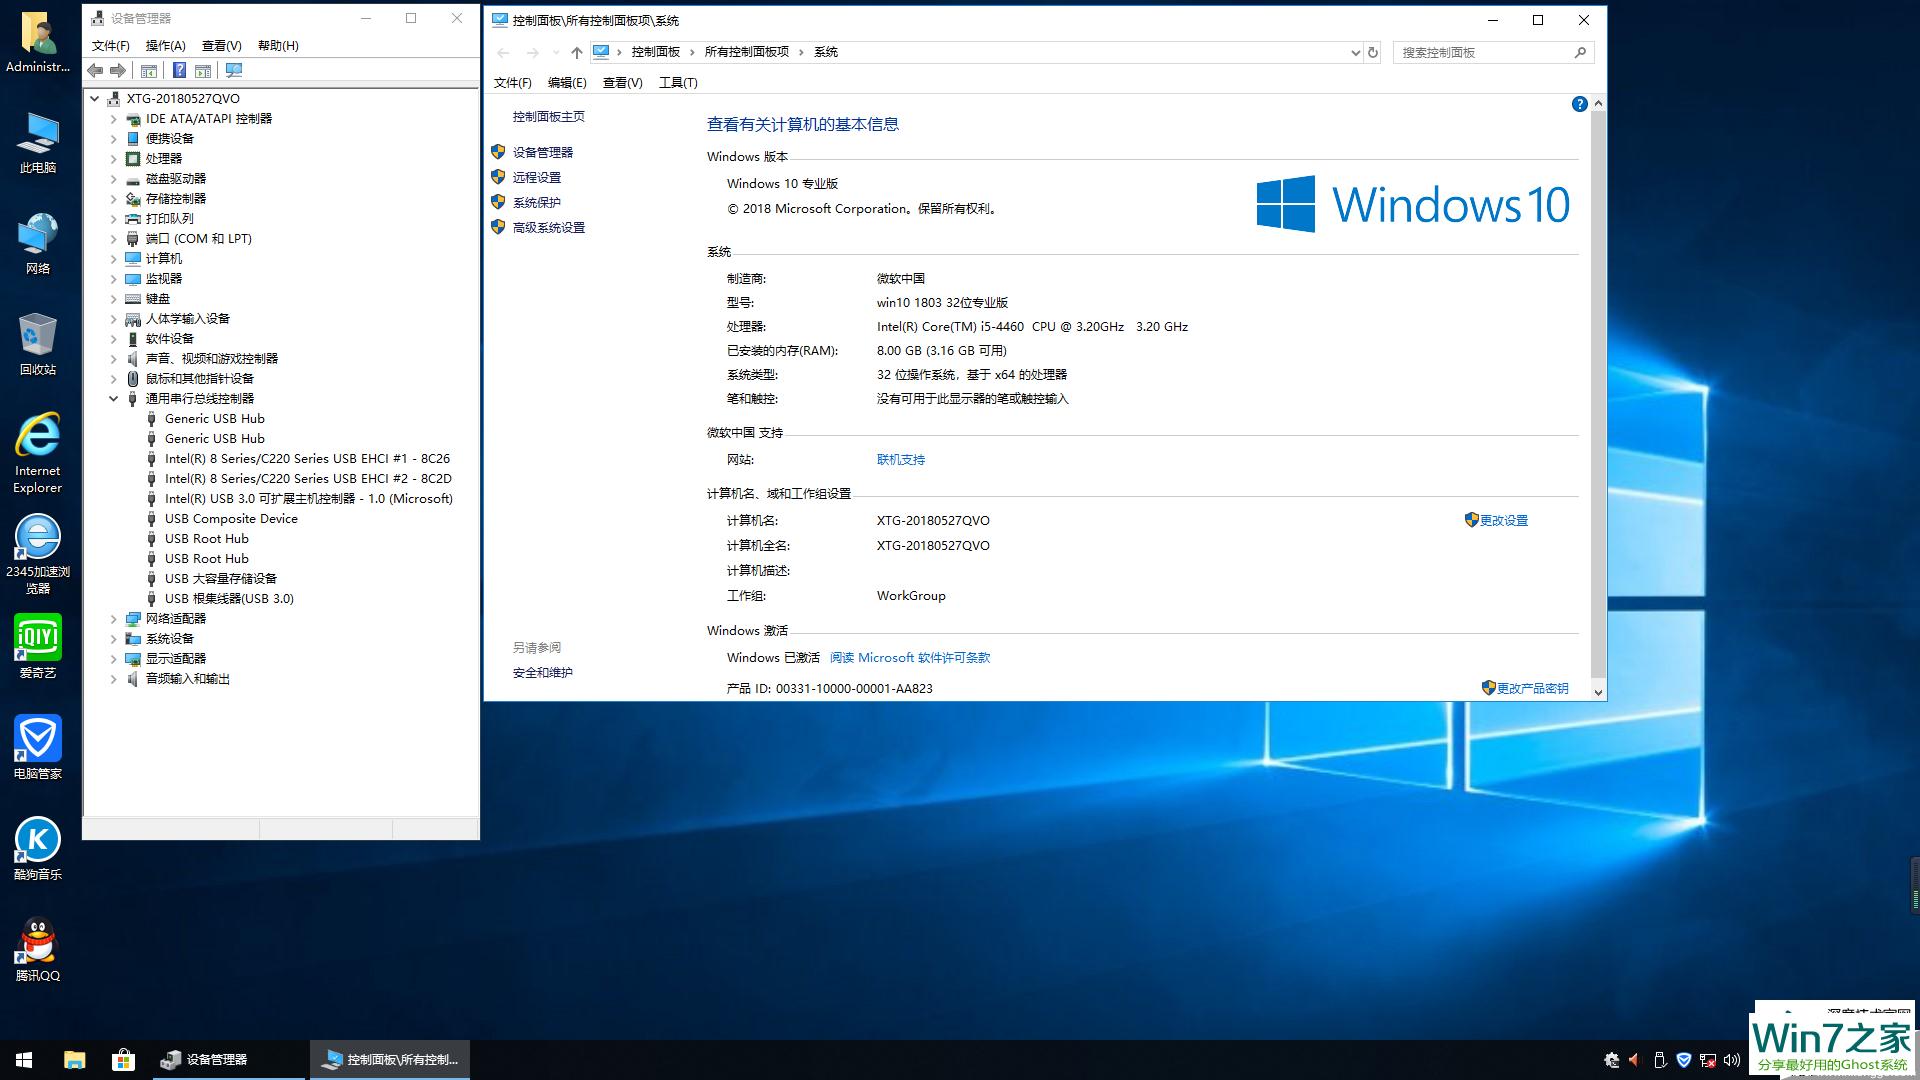
Task: Click 电脑管家 shield tray icon
Action: tap(1684, 1060)
